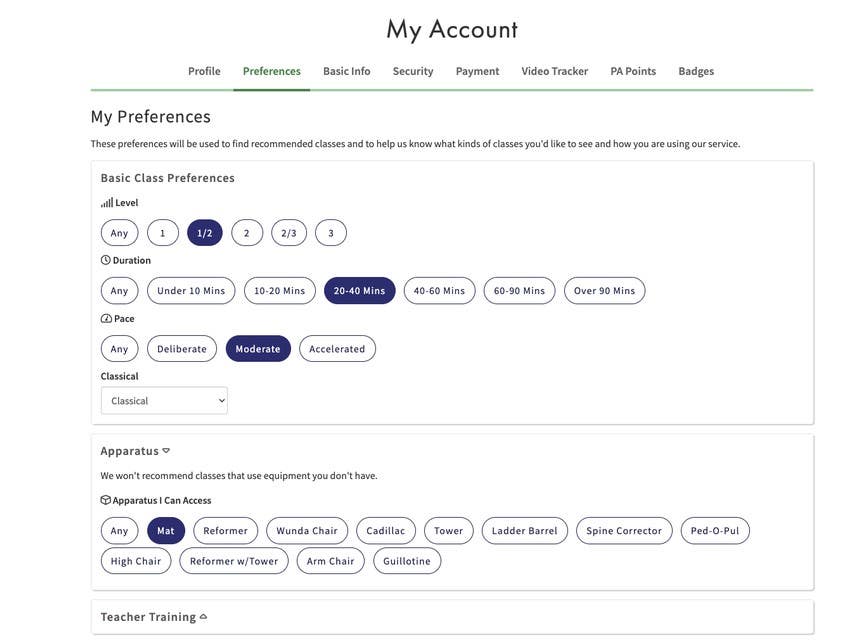Click the Level signal-bars icon
The width and height of the screenshot is (848, 641).
(x=107, y=203)
